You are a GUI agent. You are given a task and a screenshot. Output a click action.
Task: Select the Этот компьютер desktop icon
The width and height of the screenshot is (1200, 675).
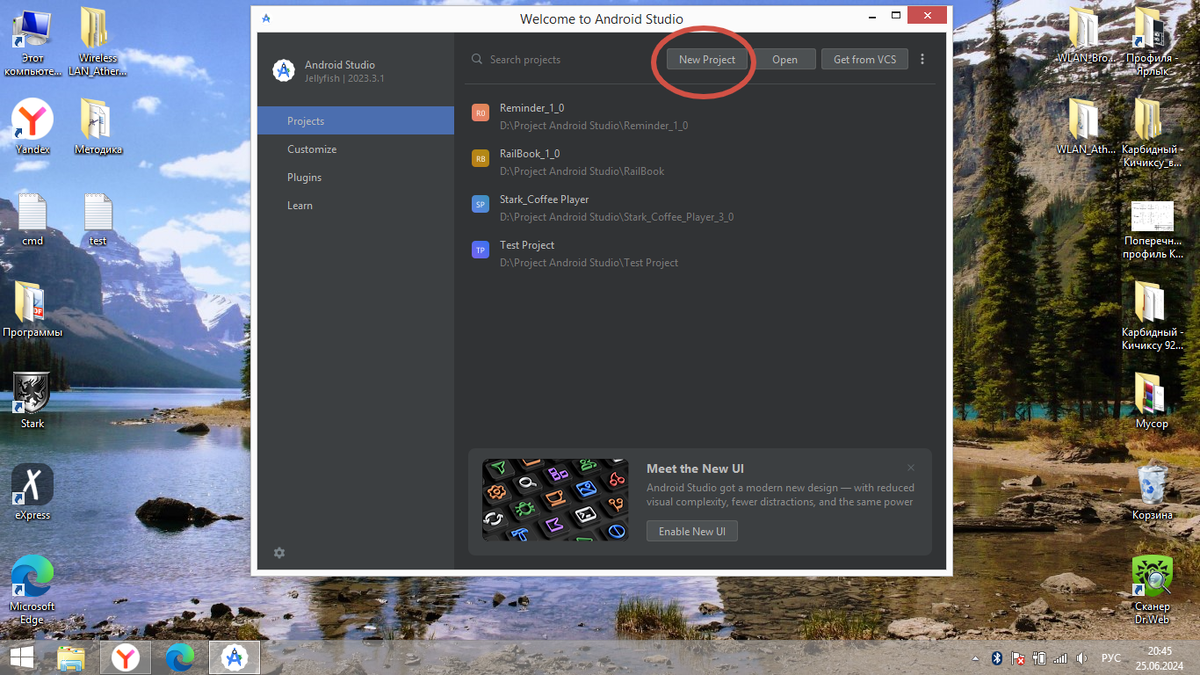coord(33,43)
